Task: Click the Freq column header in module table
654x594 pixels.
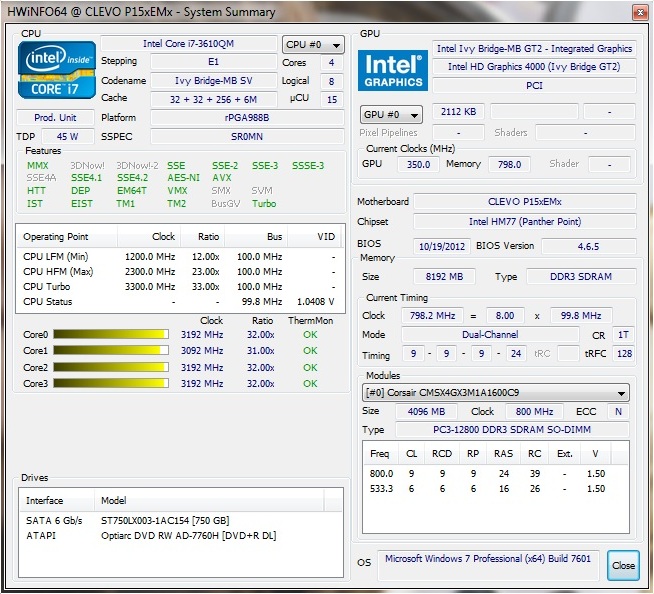Action: pyautogui.click(x=381, y=453)
